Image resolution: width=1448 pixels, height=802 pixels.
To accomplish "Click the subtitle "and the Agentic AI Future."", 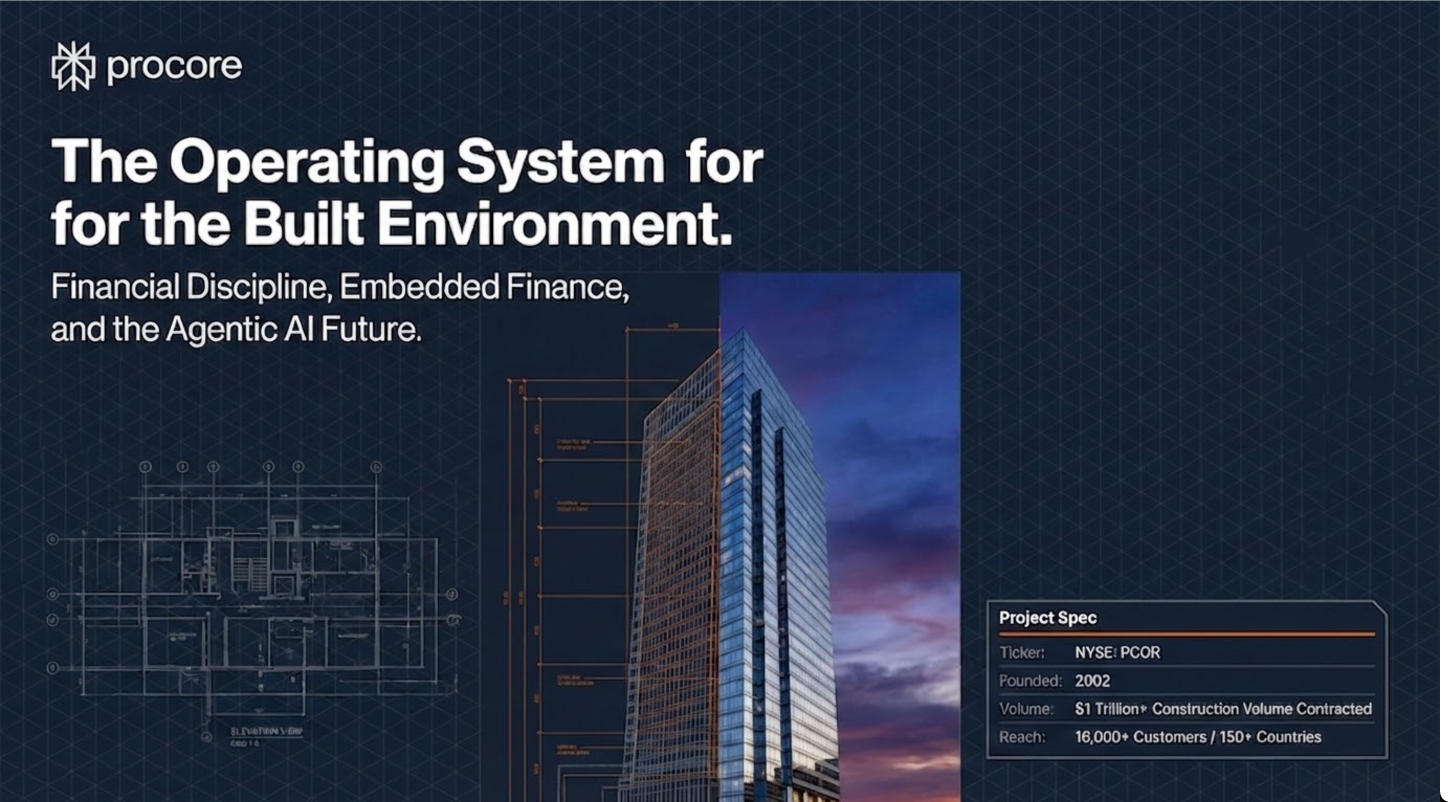I will click(237, 331).
